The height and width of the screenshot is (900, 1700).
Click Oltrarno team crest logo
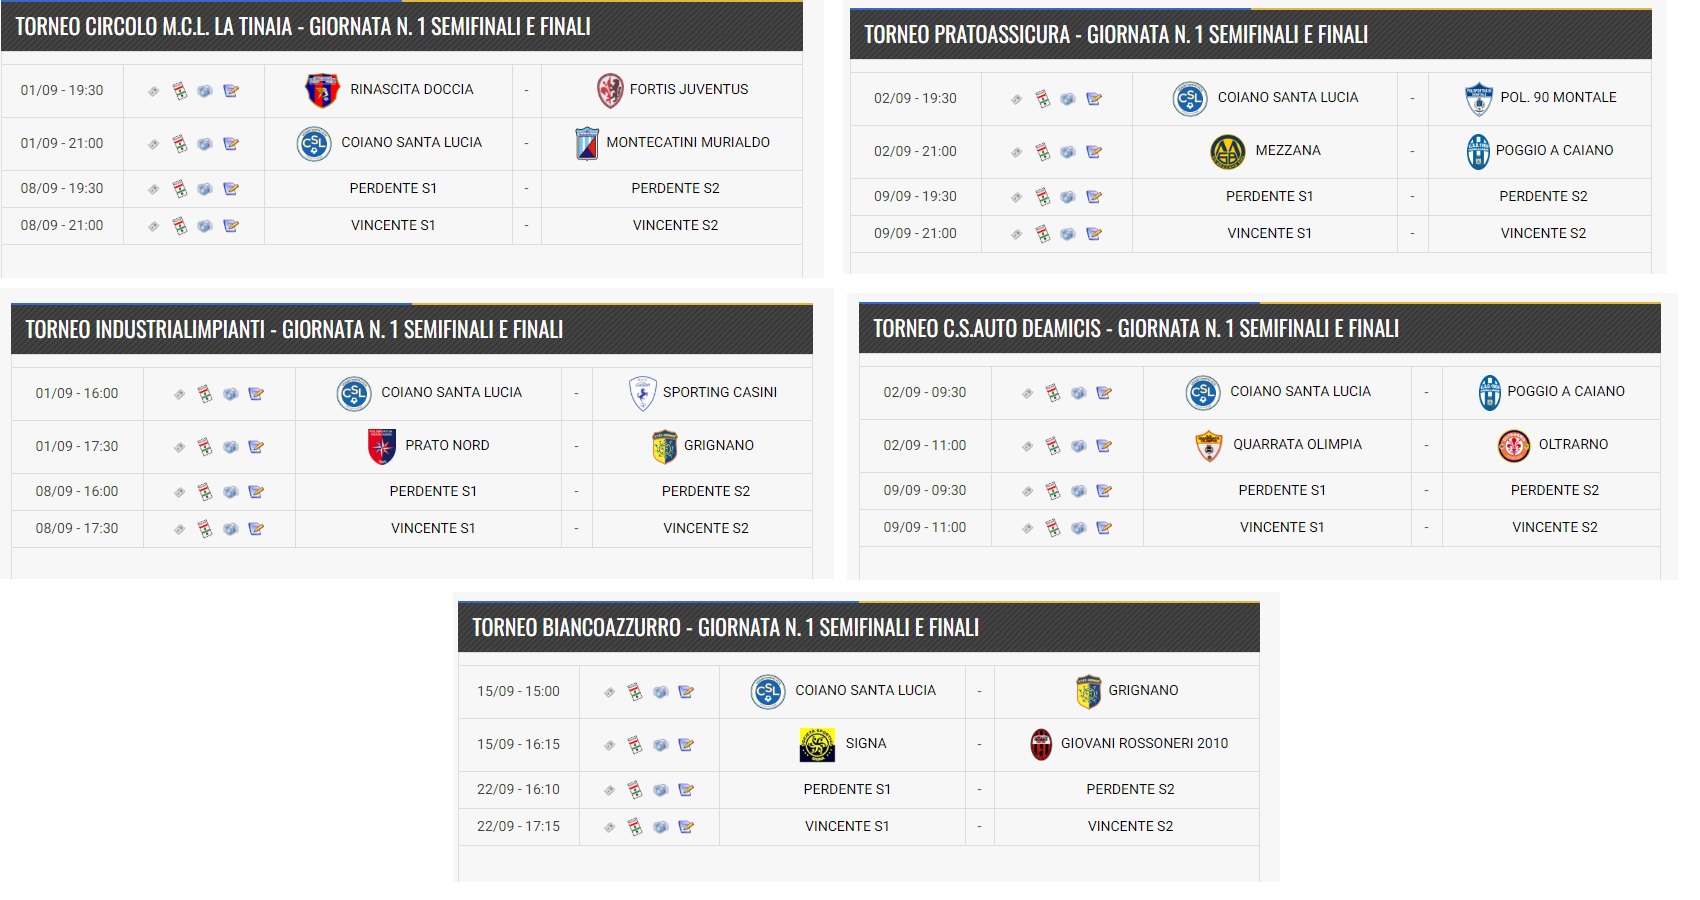1514,445
